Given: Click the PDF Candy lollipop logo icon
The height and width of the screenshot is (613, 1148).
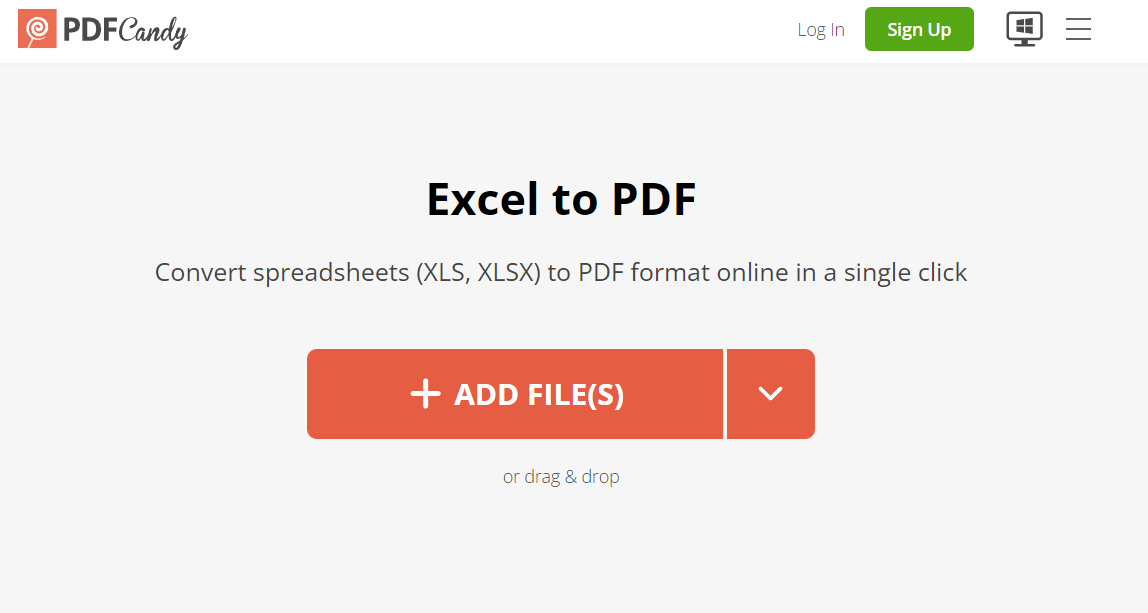Looking at the screenshot, I should coord(37,29).
